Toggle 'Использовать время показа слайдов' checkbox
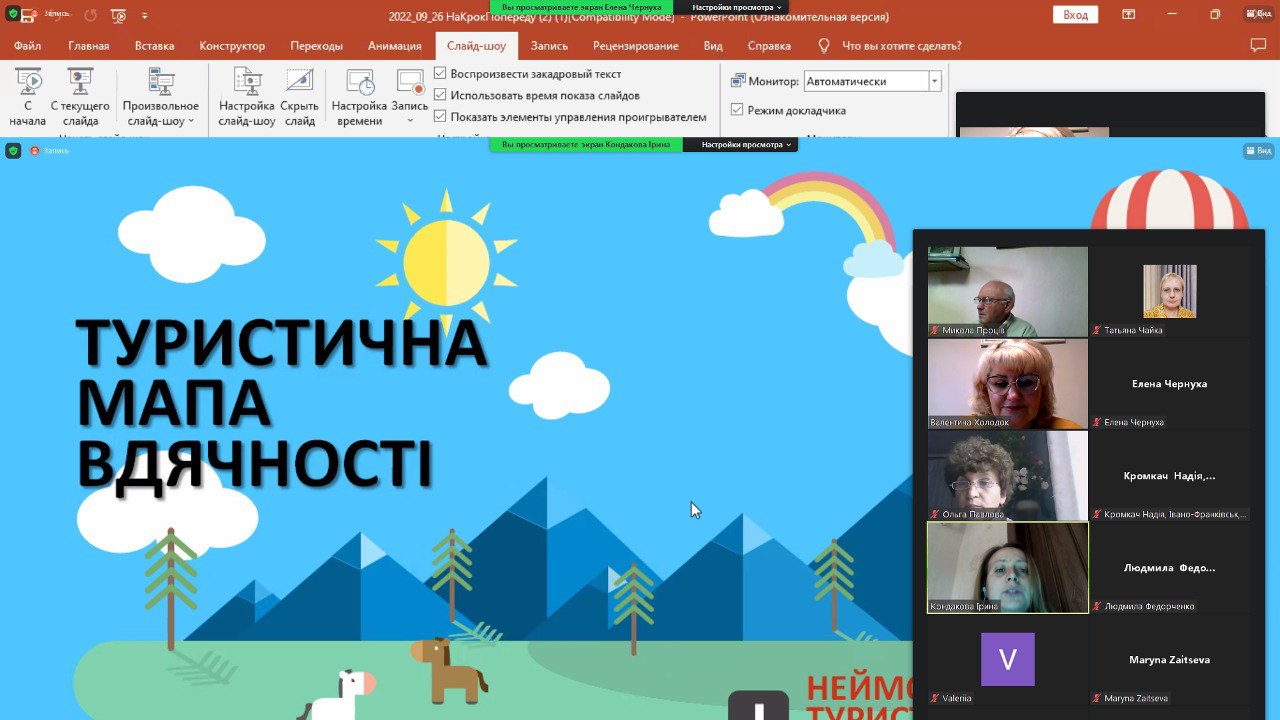The height and width of the screenshot is (720, 1280). coord(440,95)
